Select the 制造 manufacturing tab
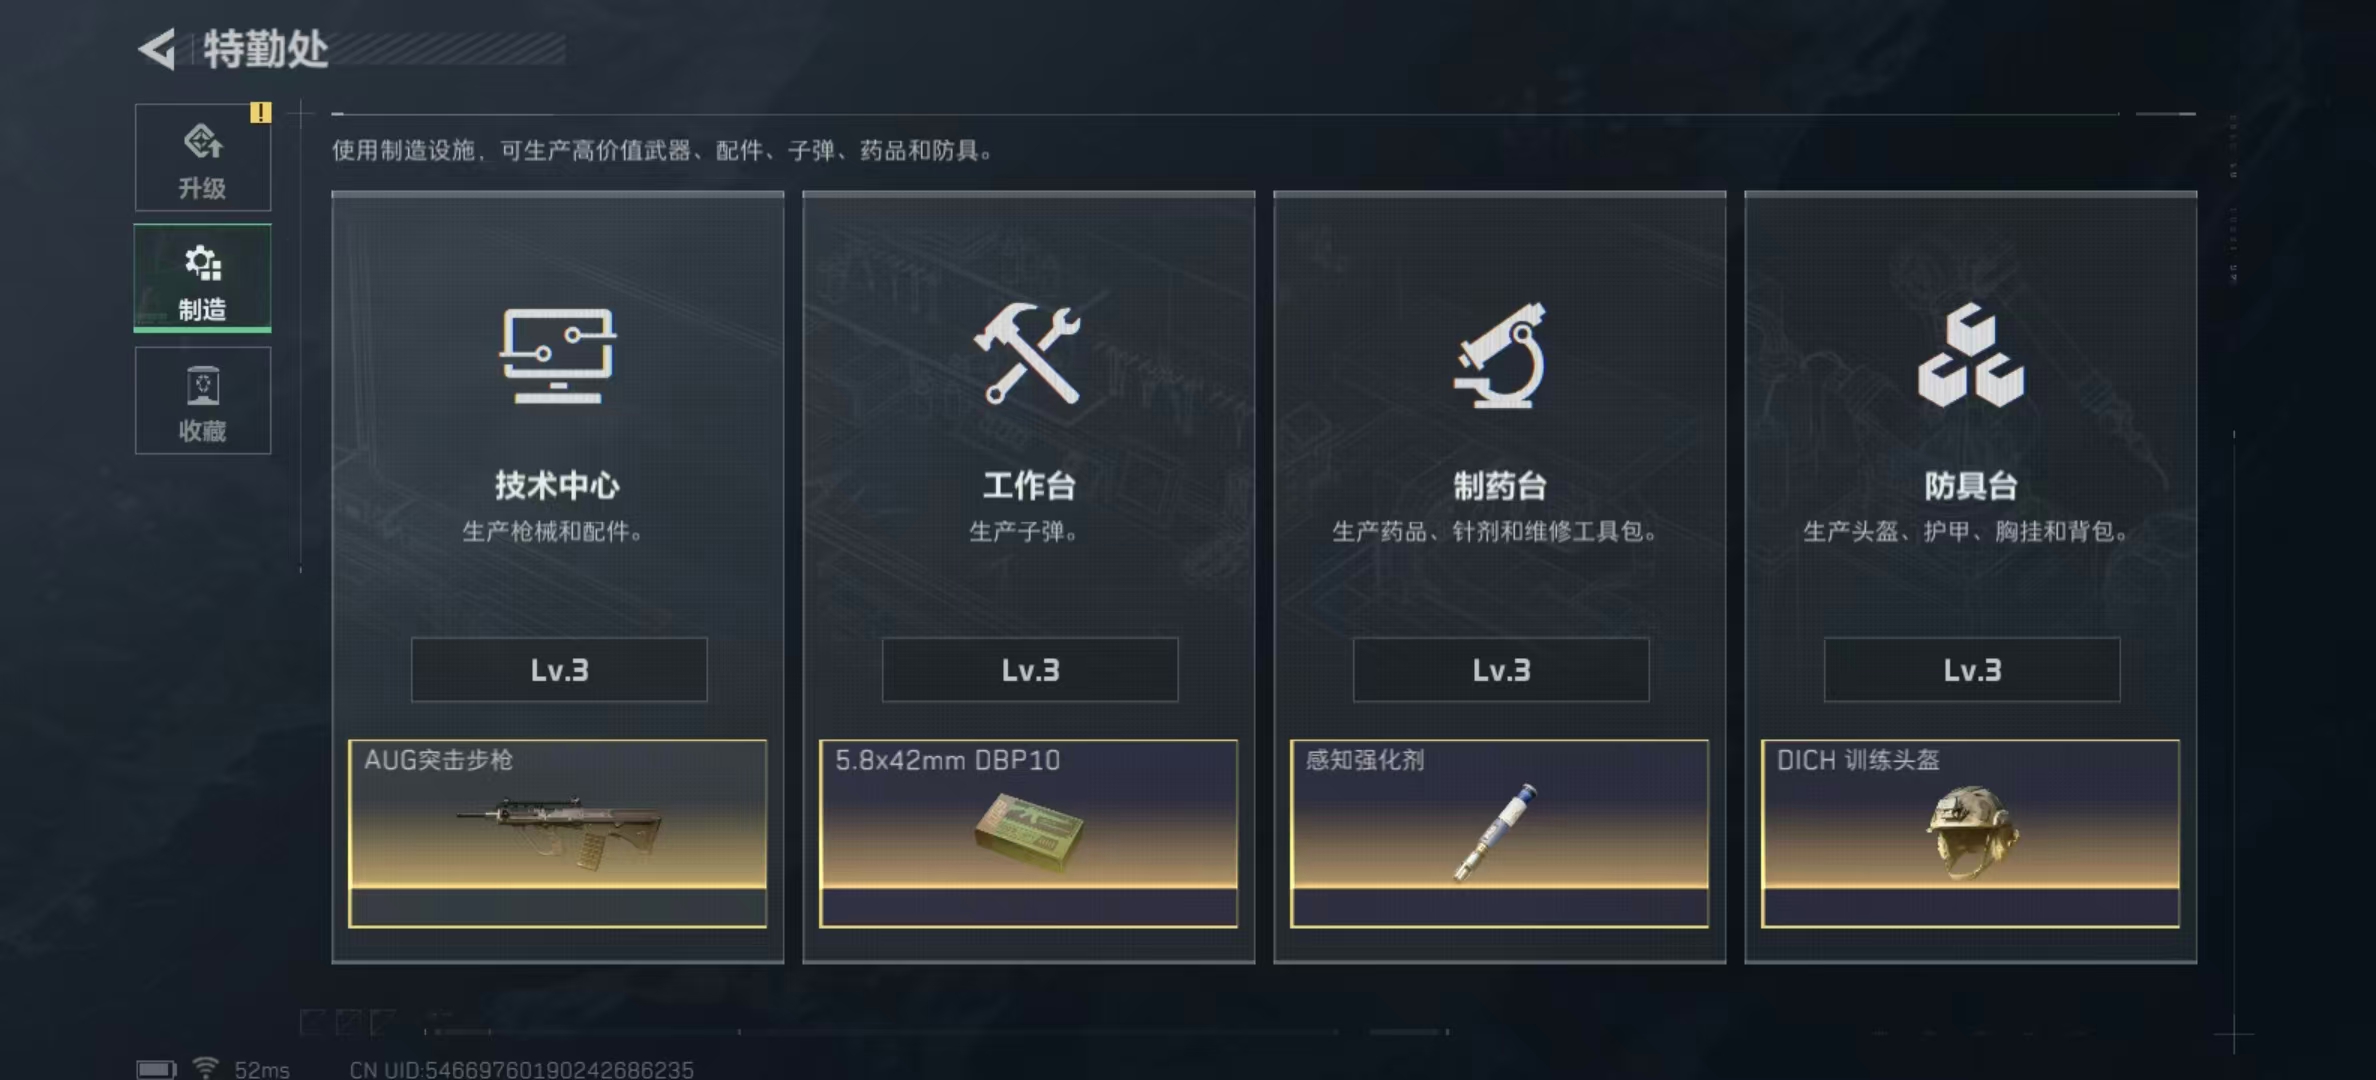This screenshot has width=2376, height=1080. tap(203, 278)
